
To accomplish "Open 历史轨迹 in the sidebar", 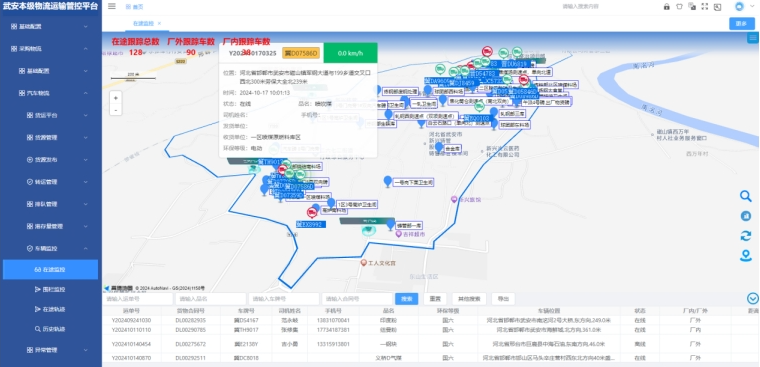I will (x=50, y=329).
